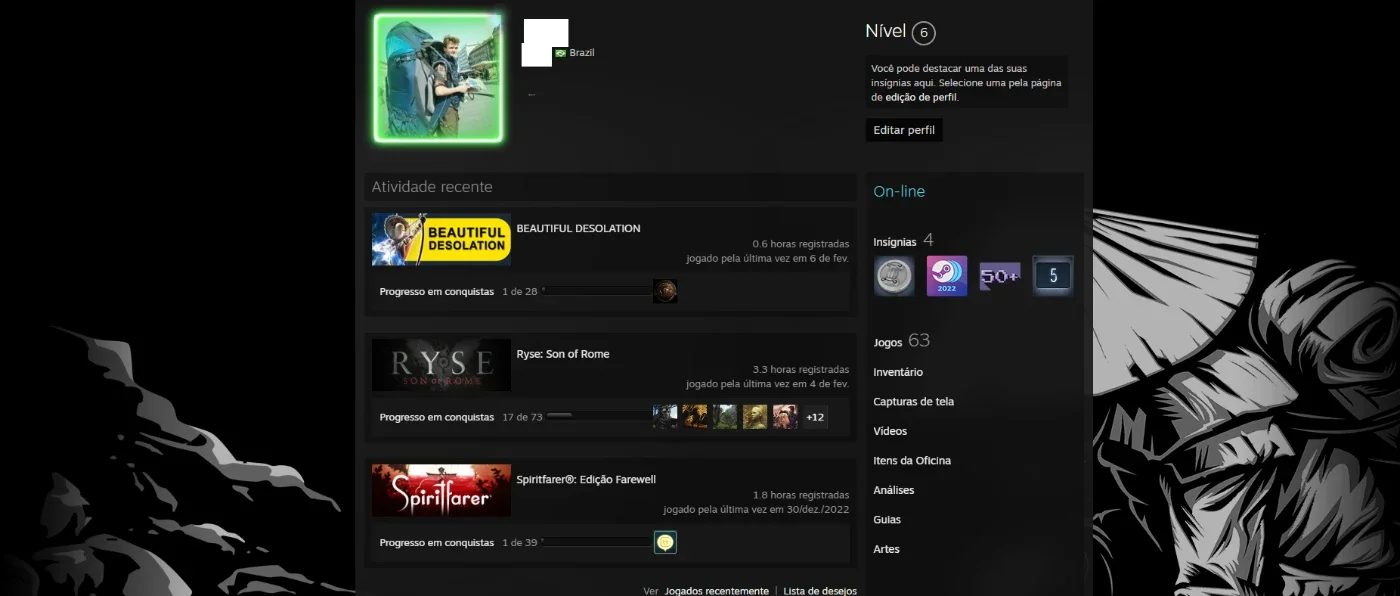1400x596 pixels.
Task: Open the silver Pillar of Community badge
Action: pos(894,276)
